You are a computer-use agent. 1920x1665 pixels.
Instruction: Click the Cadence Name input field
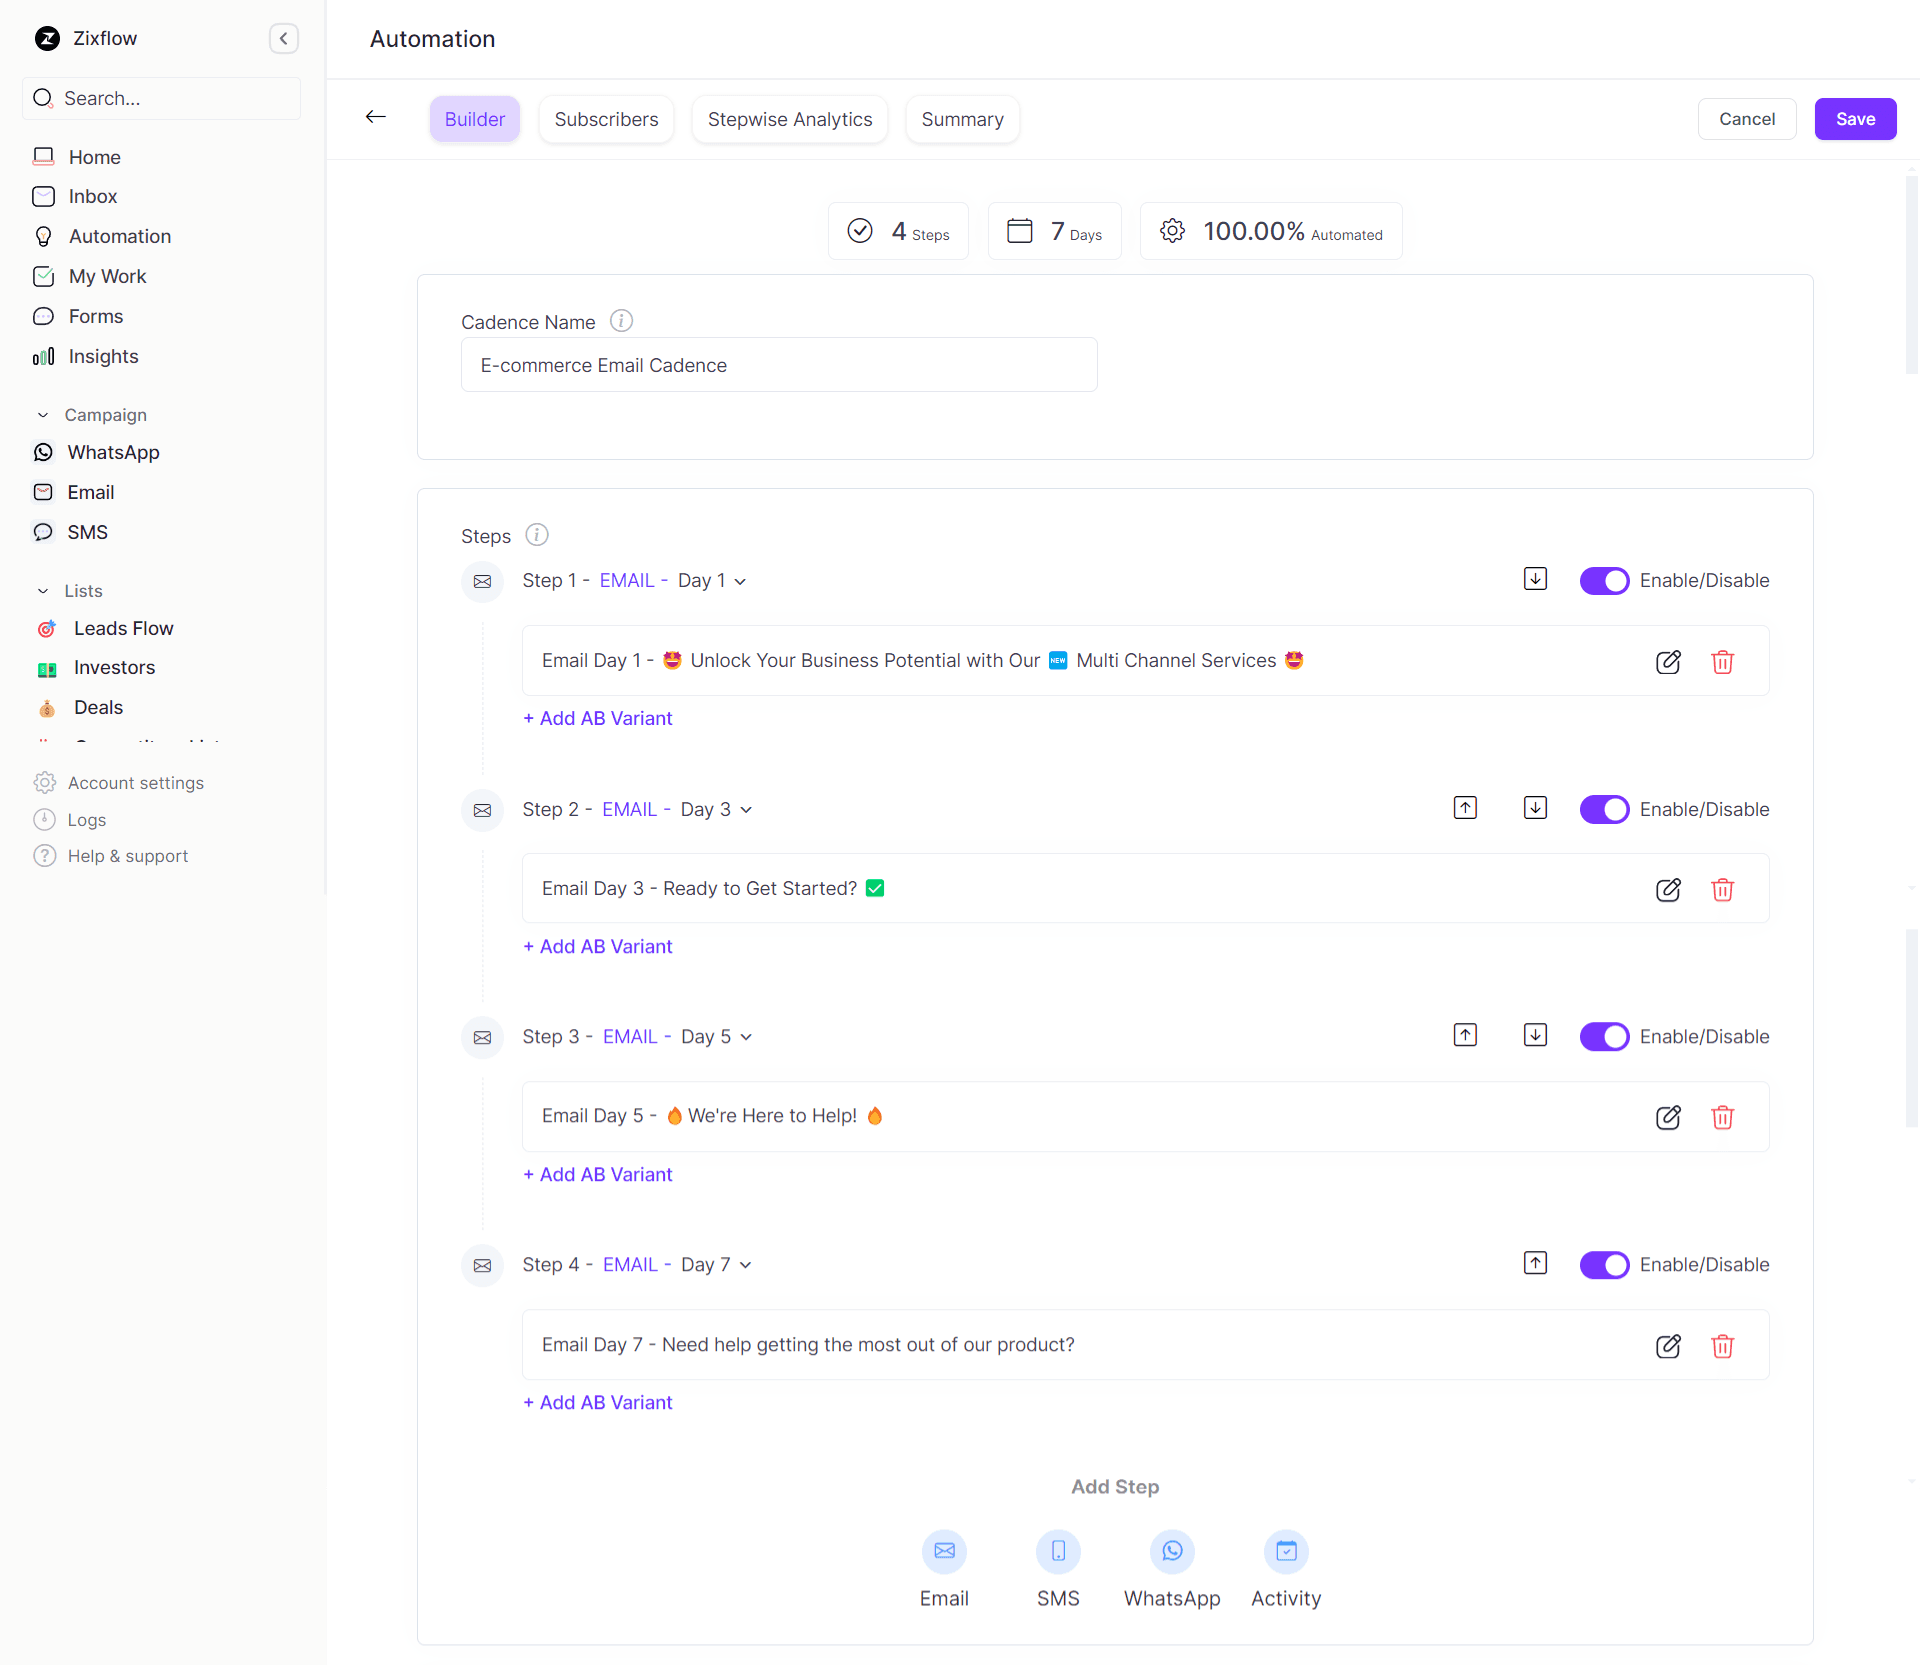coord(778,365)
